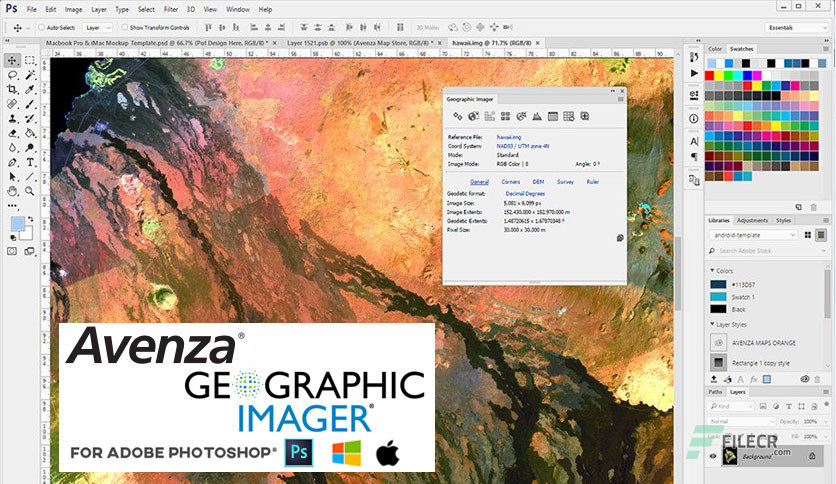Click the table-with-cursor icon in Geographic Imager
Screen dimensions: 836x484
click(x=569, y=116)
